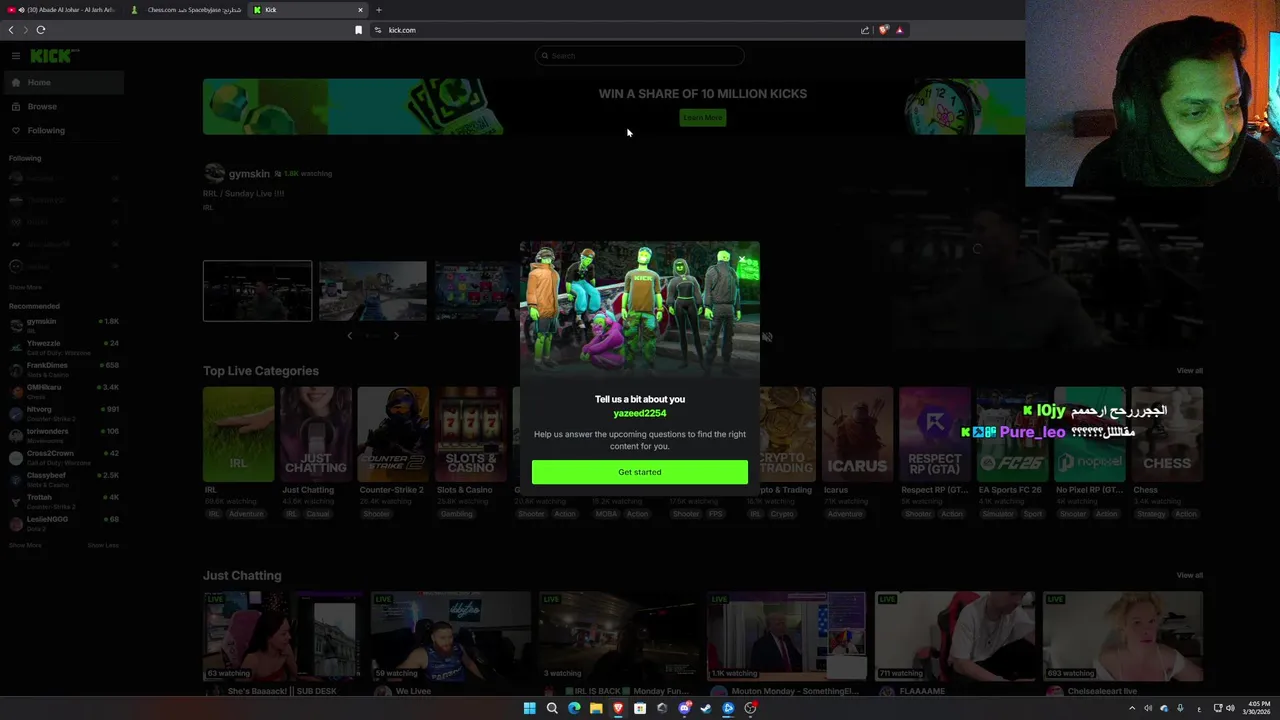Open toriwonders in Recommended list
Screen dimensions: 1280x720
pyautogui.click(x=62, y=434)
